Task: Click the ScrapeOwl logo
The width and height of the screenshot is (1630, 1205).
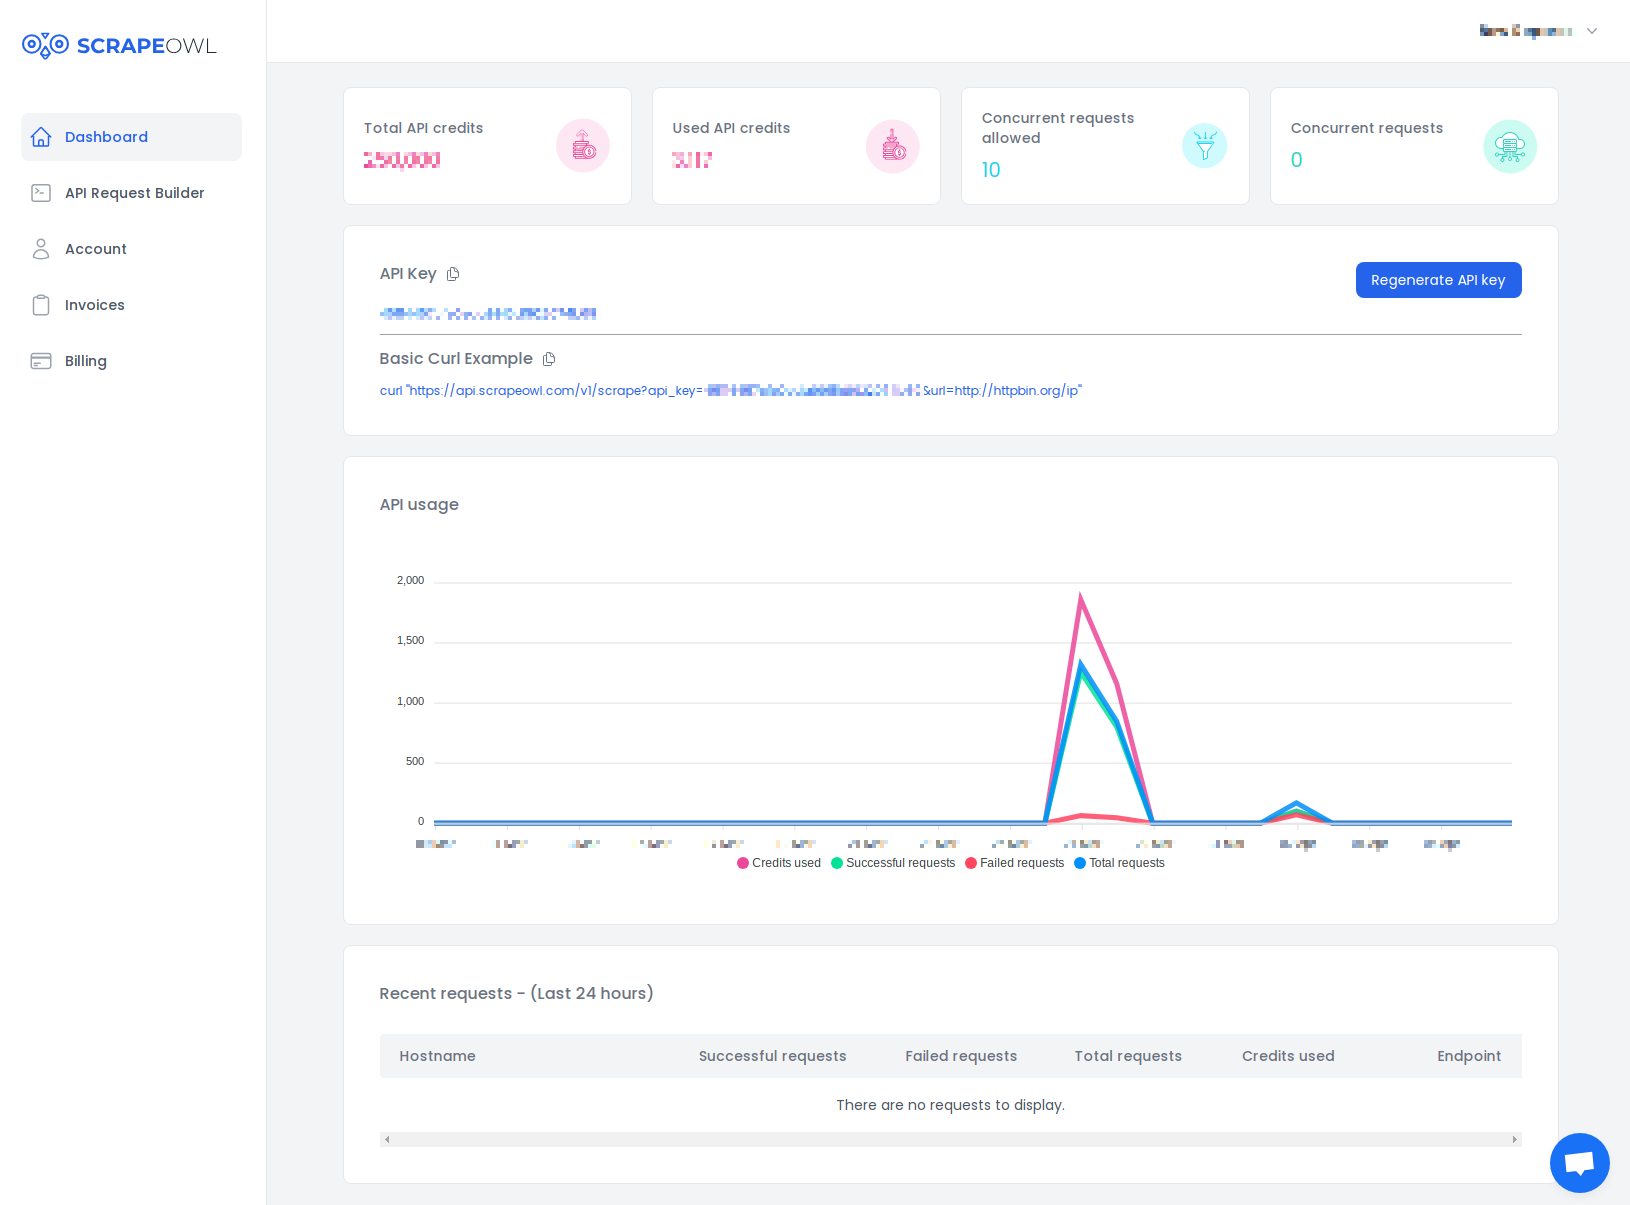Action: click(x=119, y=46)
